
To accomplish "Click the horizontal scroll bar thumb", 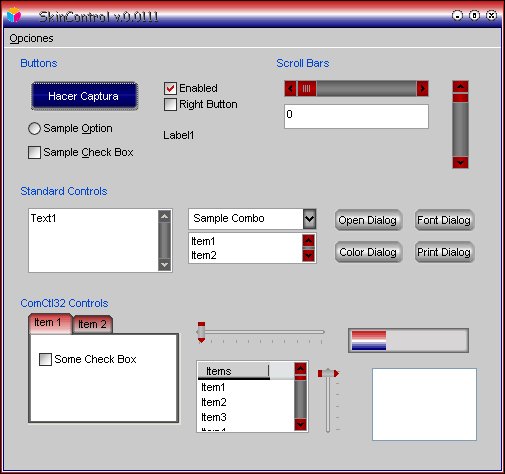I will (x=307, y=89).
